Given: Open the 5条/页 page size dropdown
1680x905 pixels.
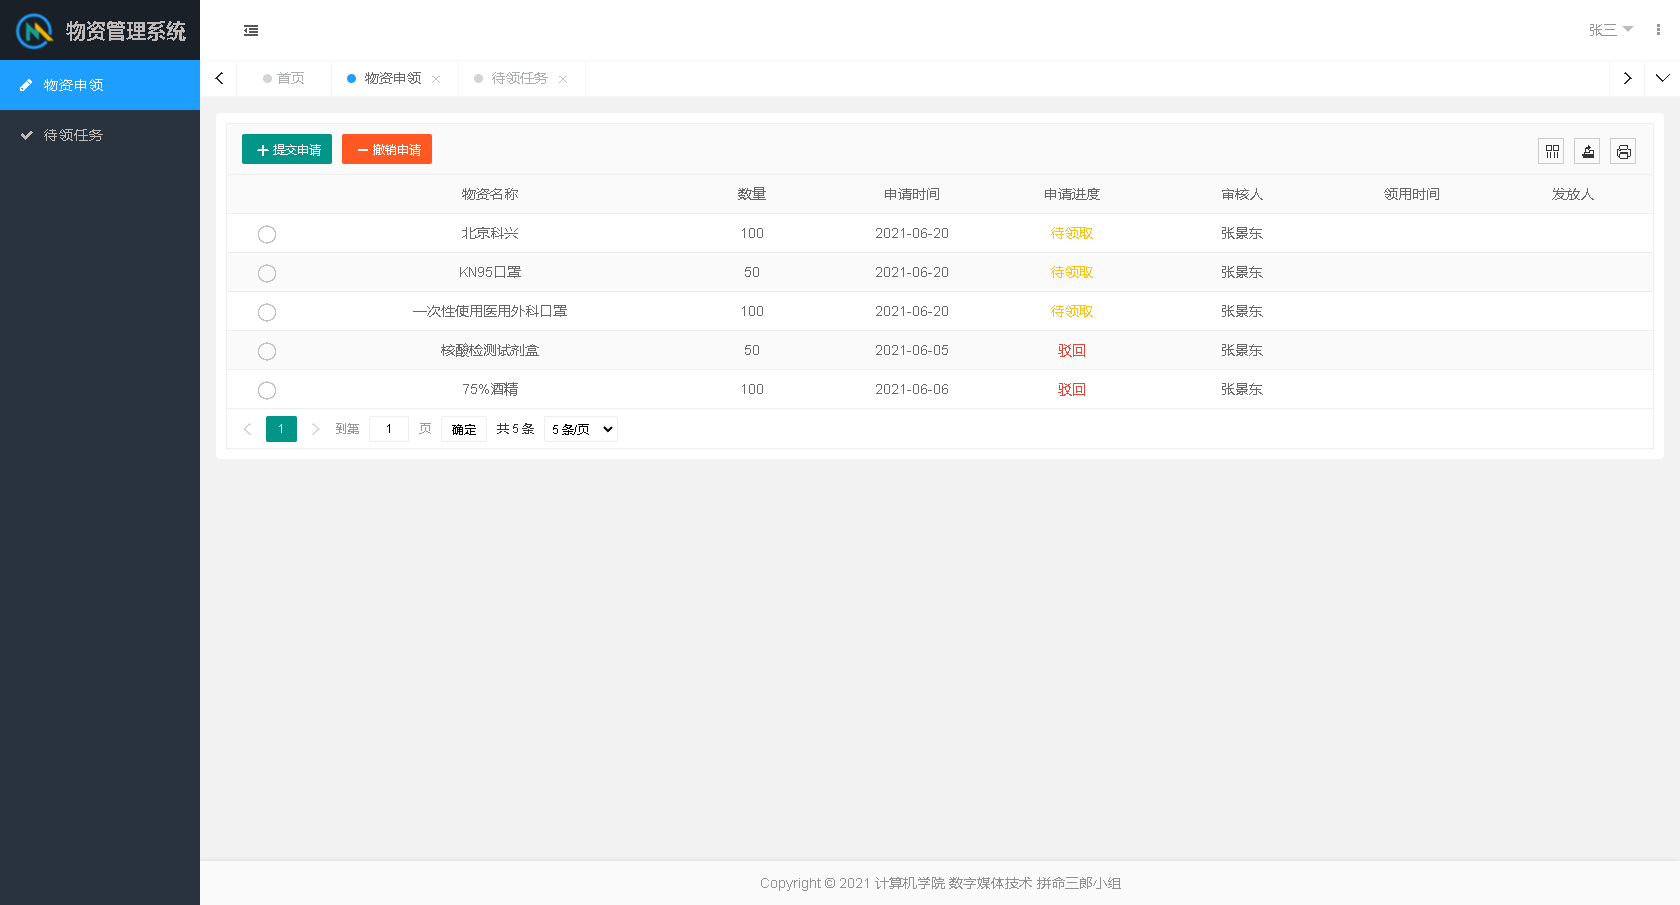Looking at the screenshot, I should point(580,428).
